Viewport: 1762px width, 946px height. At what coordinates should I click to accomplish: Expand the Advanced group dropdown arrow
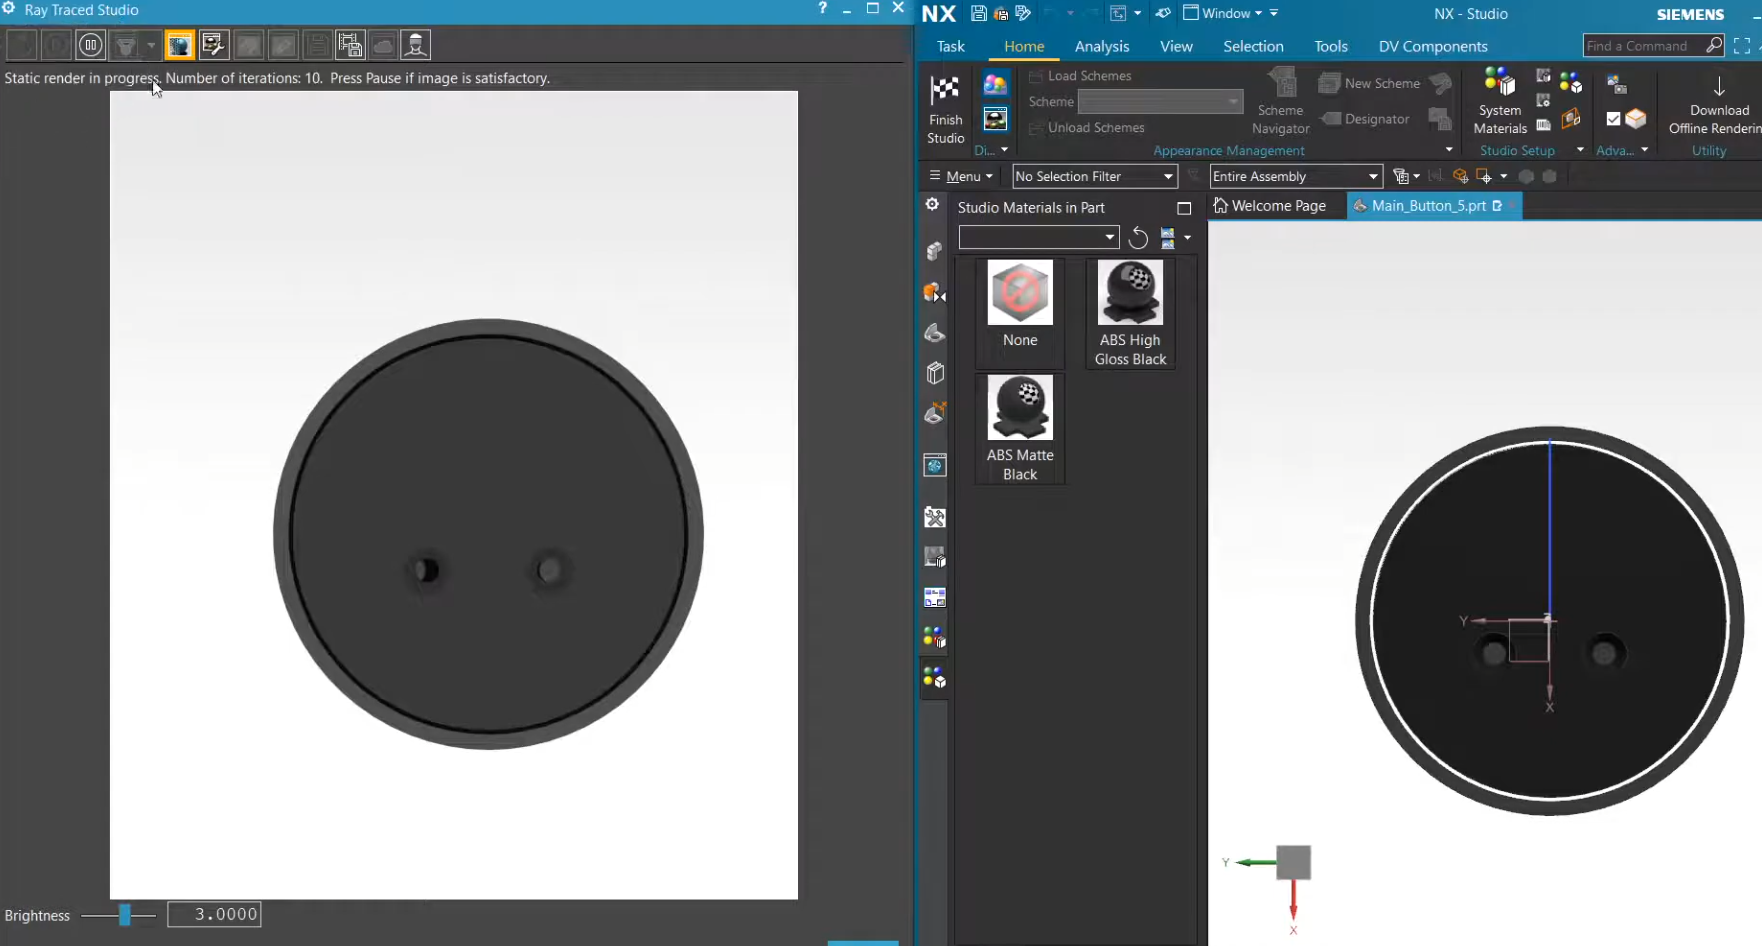pyautogui.click(x=1644, y=150)
